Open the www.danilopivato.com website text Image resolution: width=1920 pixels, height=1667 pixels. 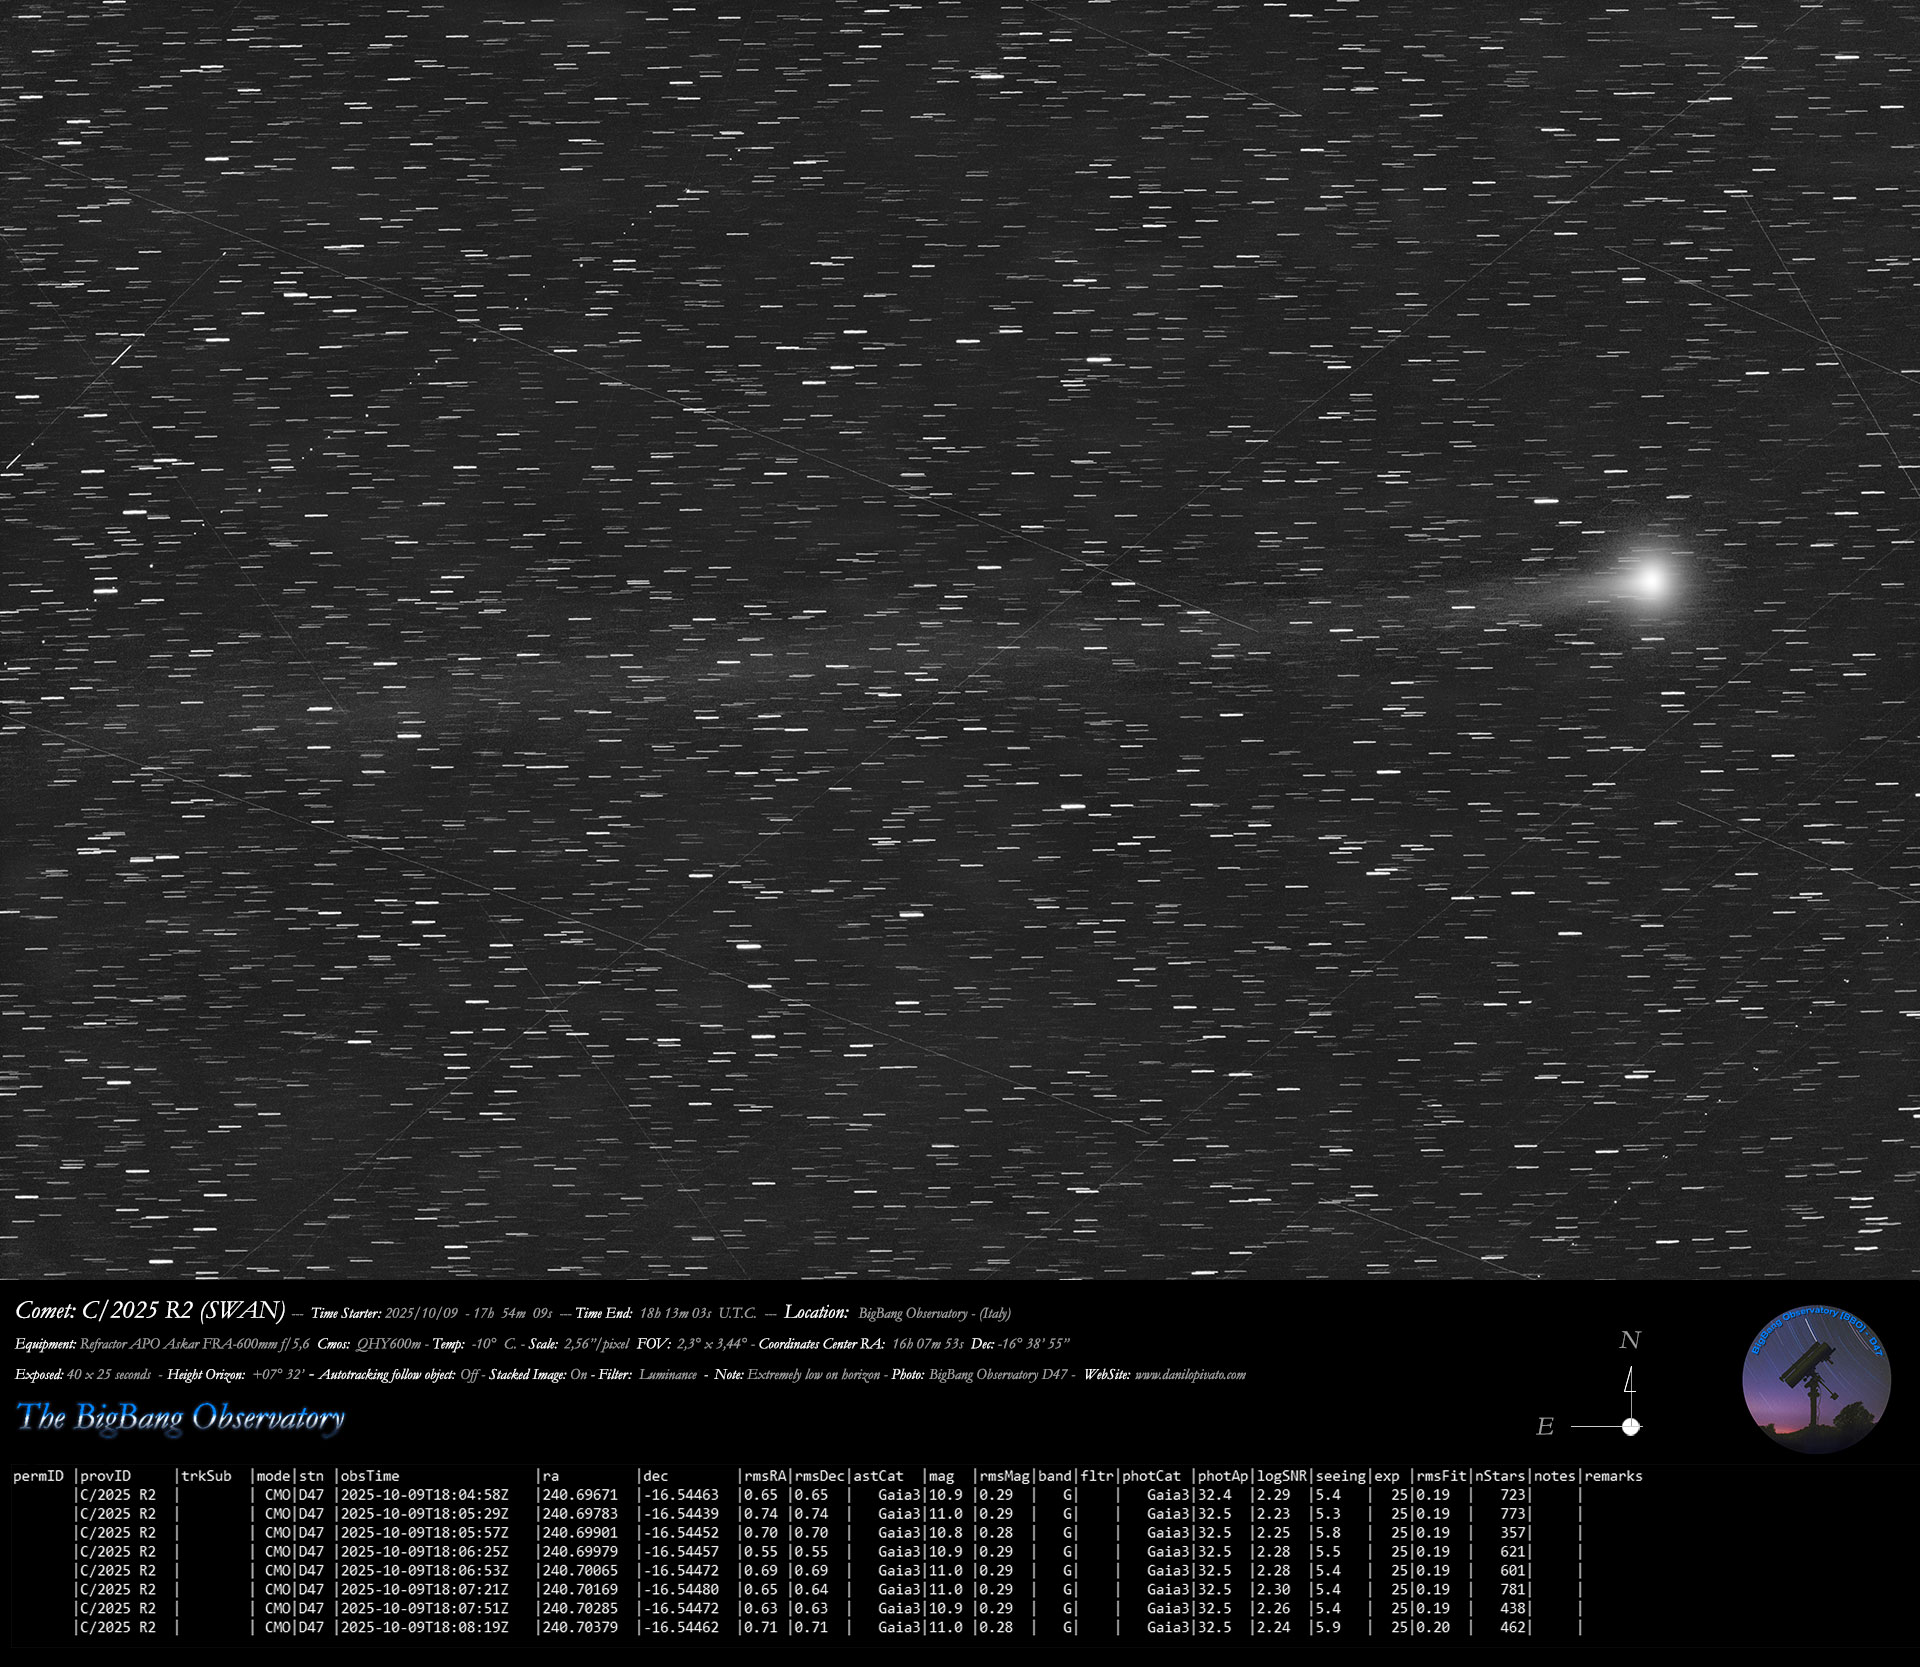(1190, 1375)
